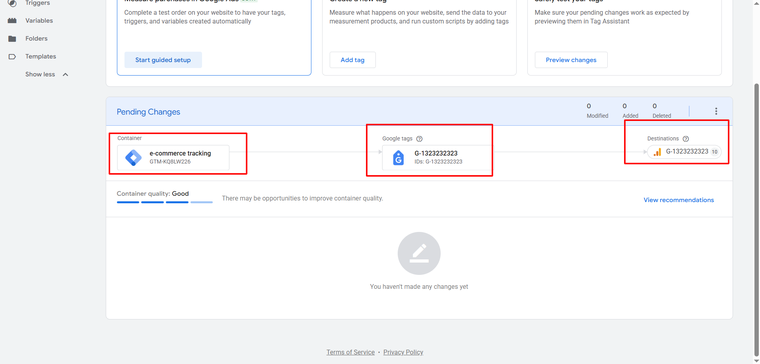Collapse the sidebar with Show less
Viewport: 760px width, 364px height.
47,75
